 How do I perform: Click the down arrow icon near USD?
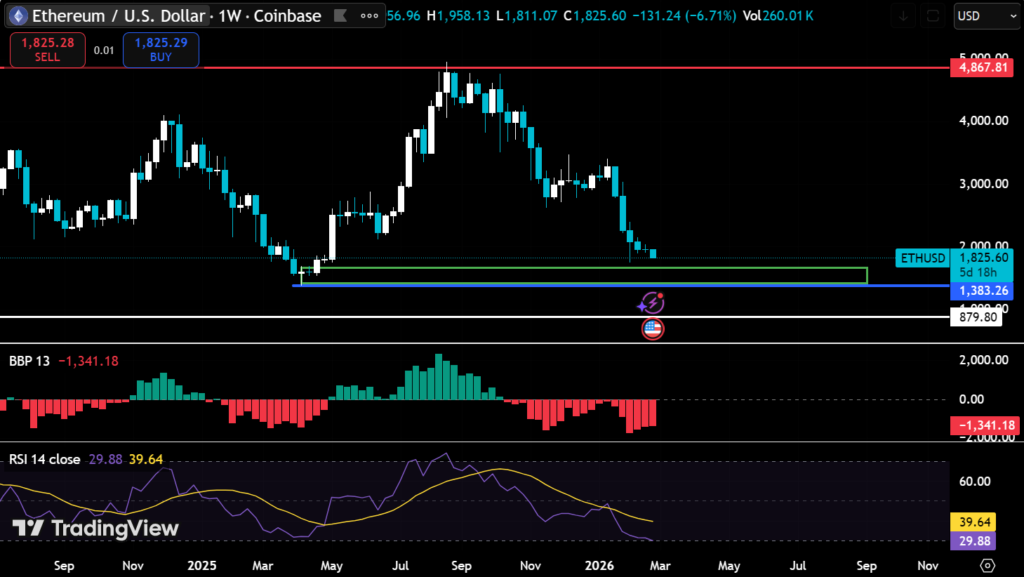pos(904,16)
